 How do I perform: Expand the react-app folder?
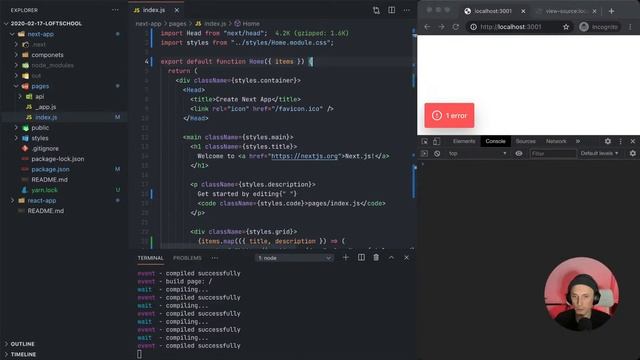42,200
